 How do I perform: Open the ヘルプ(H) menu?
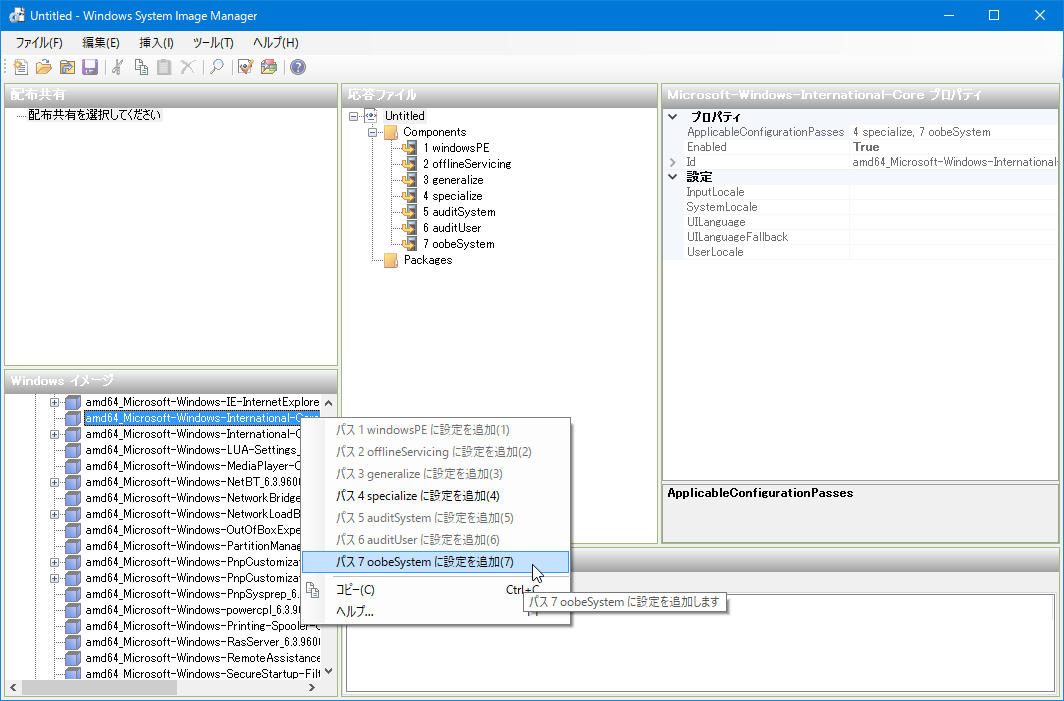click(276, 43)
